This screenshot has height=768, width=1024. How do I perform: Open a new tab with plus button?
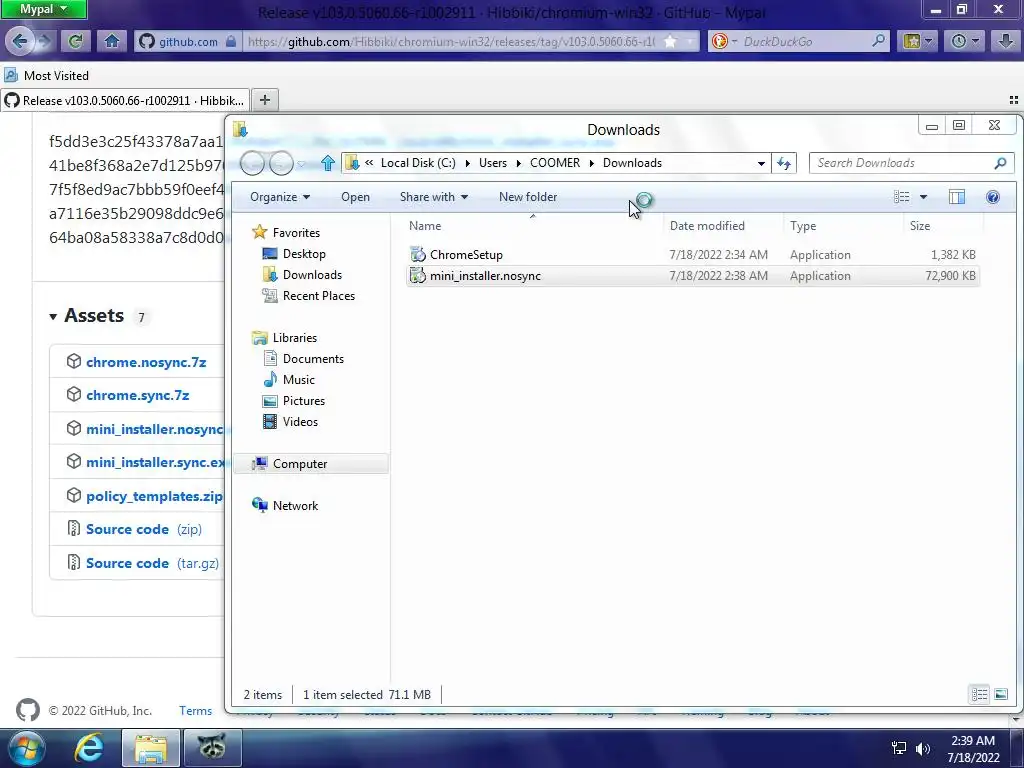[x=264, y=100]
